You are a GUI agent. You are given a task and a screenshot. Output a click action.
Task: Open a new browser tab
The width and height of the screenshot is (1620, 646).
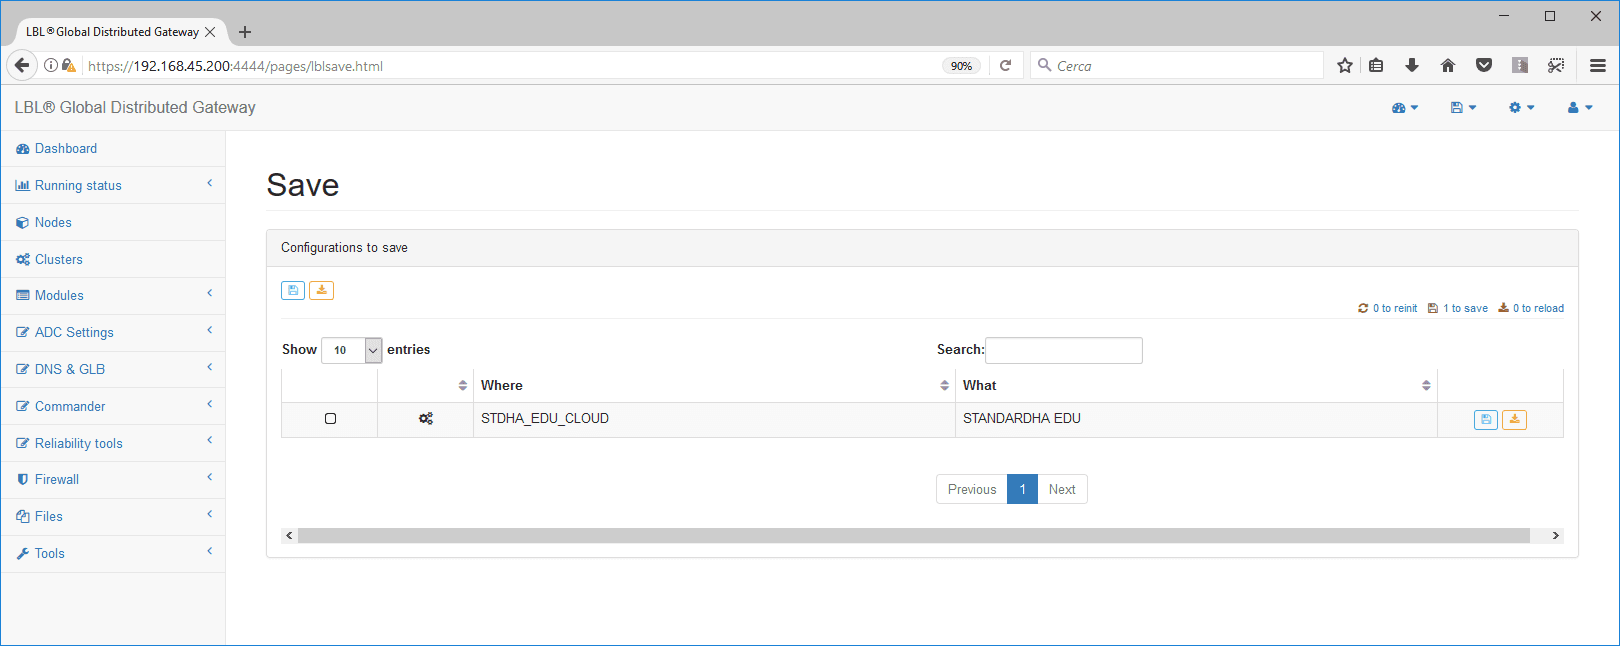tap(245, 32)
